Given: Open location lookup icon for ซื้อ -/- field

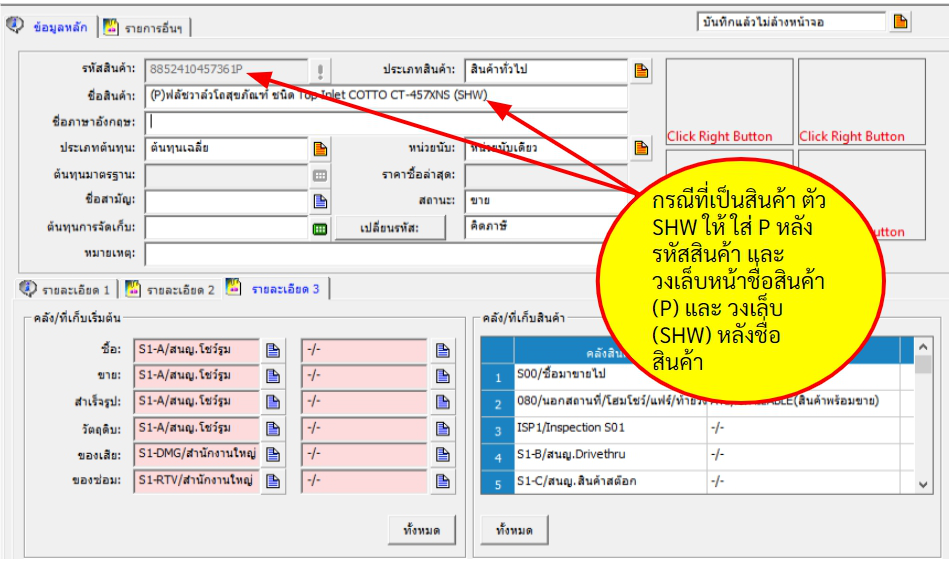Looking at the screenshot, I should (x=443, y=351).
